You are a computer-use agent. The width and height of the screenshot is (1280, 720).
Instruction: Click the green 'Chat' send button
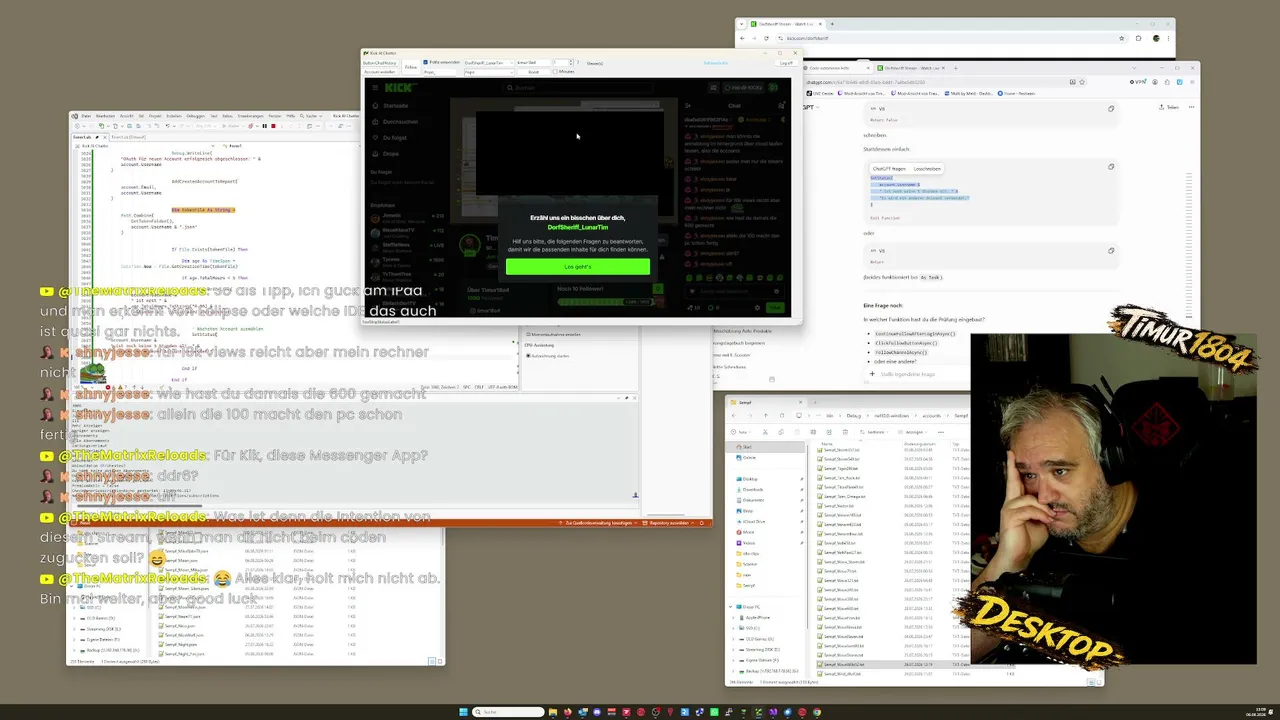[x=775, y=308]
